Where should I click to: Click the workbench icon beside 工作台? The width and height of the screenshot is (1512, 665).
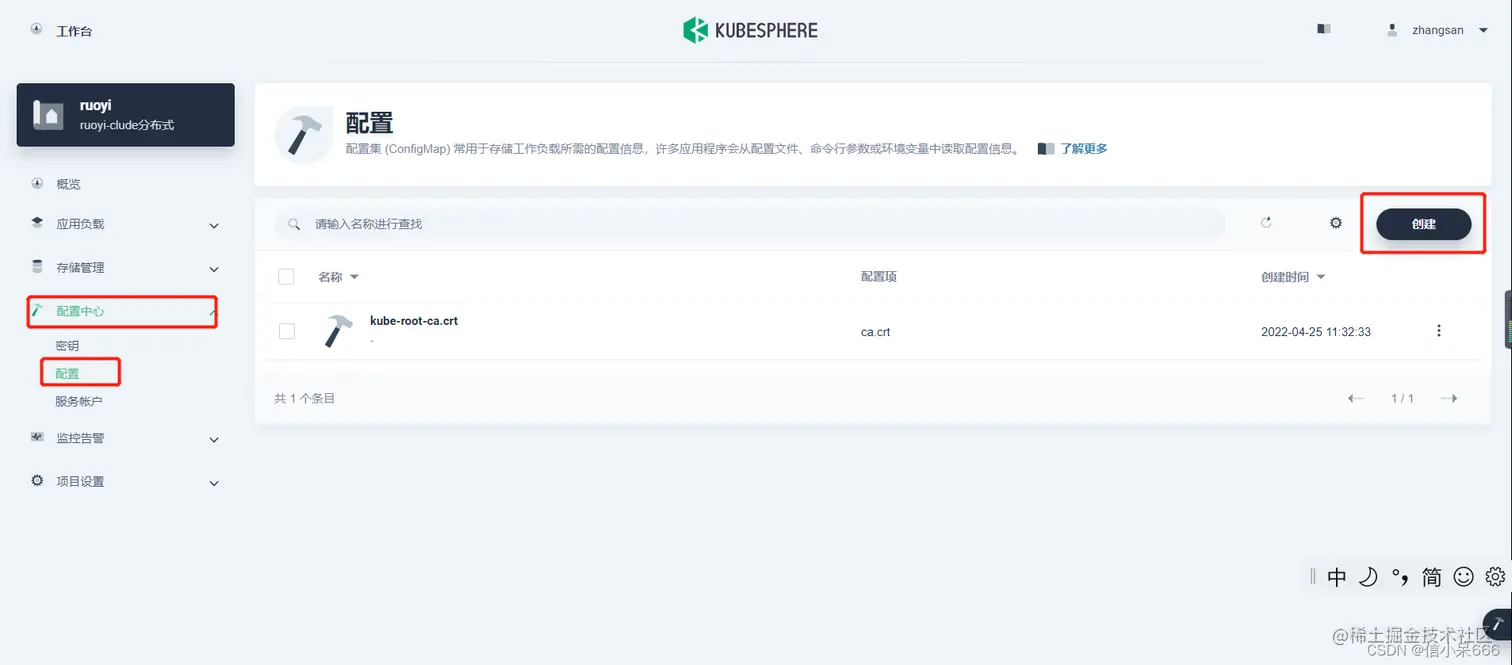tap(37, 30)
